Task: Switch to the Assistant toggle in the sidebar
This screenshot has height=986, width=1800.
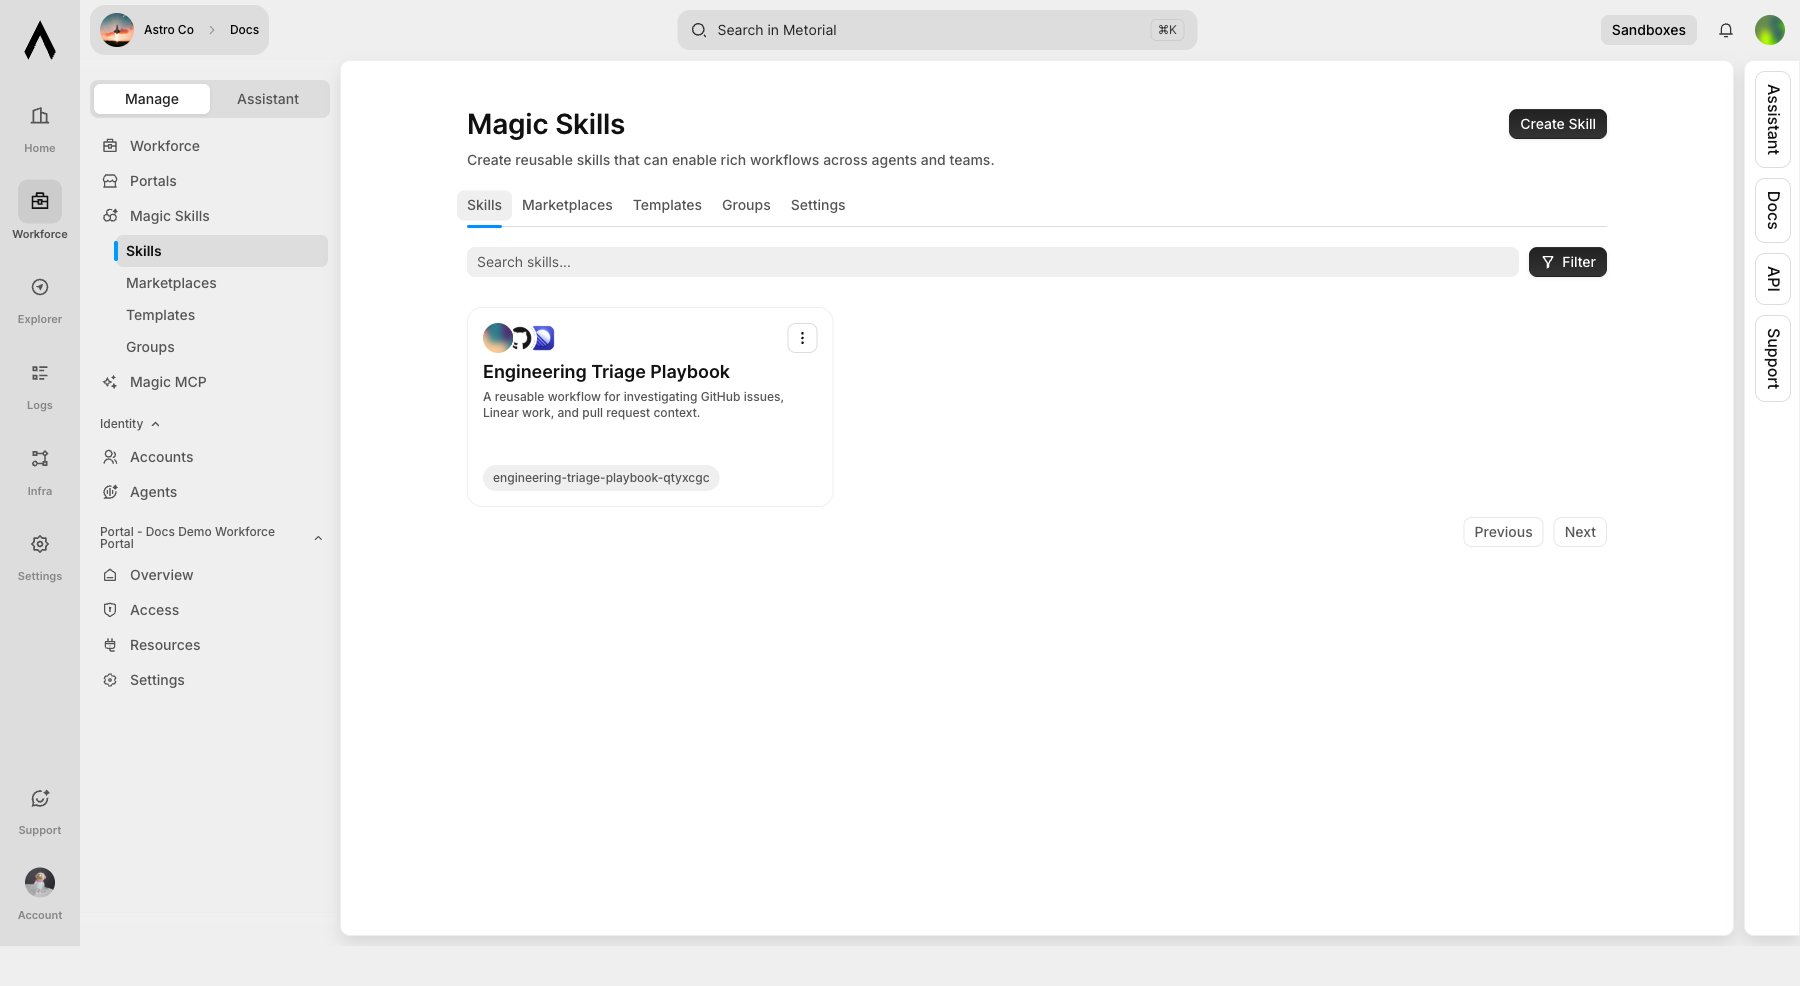Action: pos(268,99)
